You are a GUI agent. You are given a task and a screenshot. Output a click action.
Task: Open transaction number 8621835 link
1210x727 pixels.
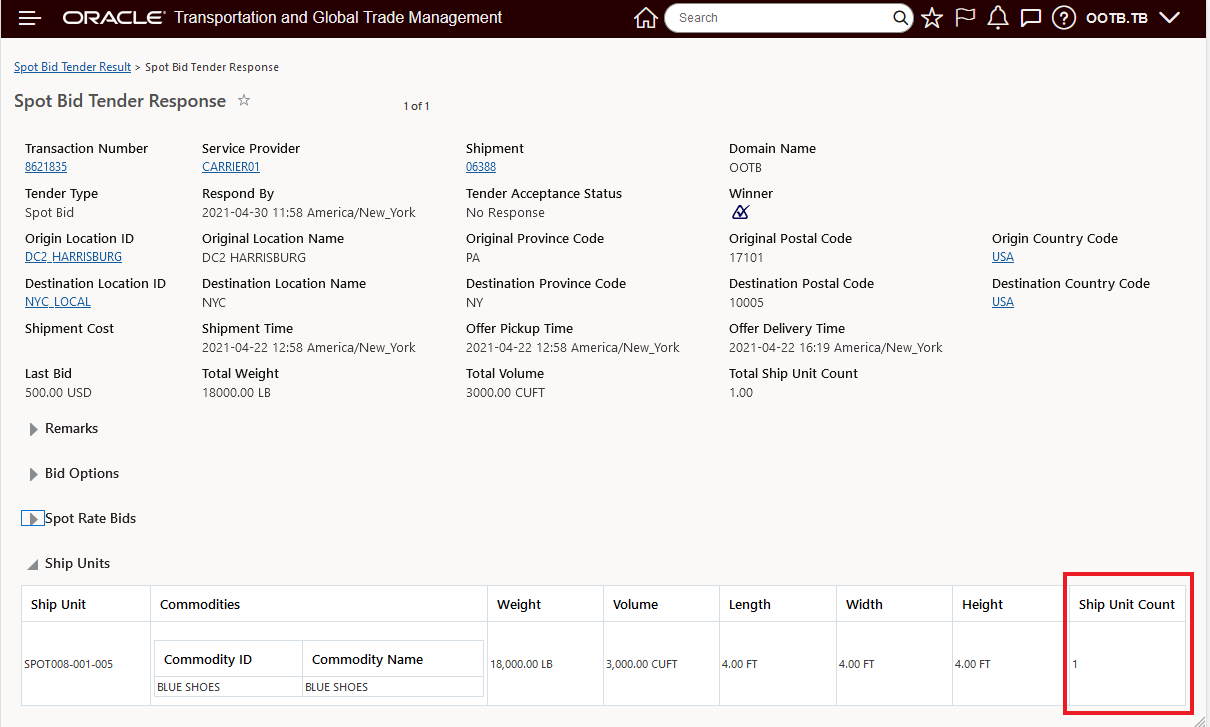[46, 167]
